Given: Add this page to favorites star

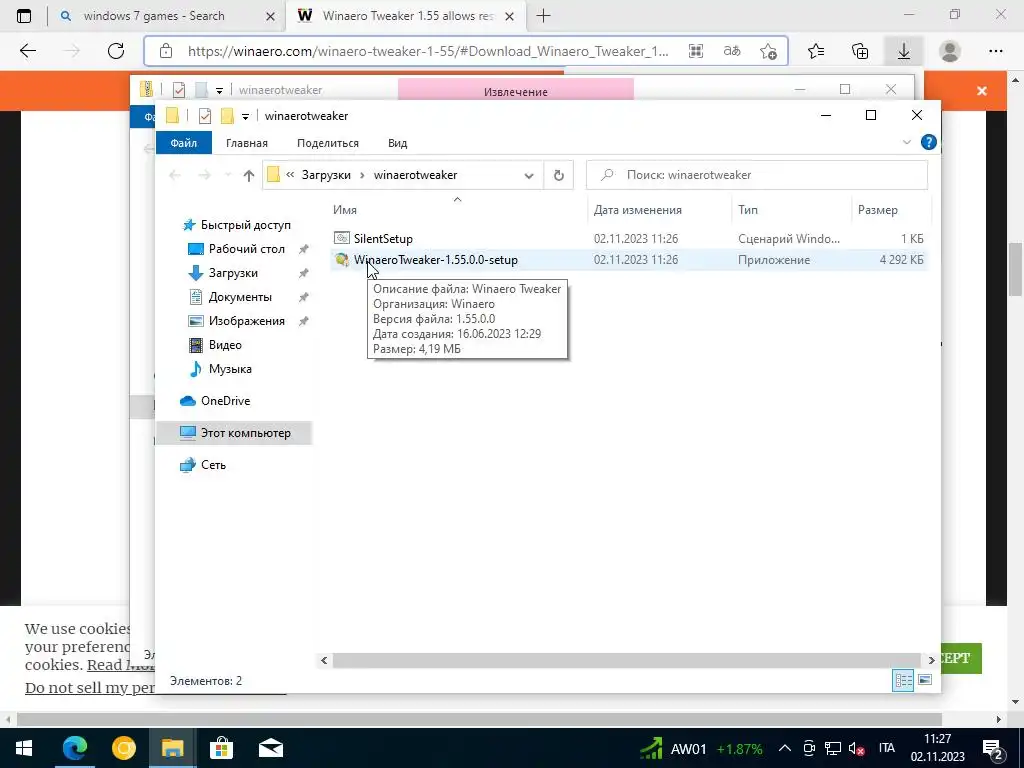Looking at the screenshot, I should [769, 51].
